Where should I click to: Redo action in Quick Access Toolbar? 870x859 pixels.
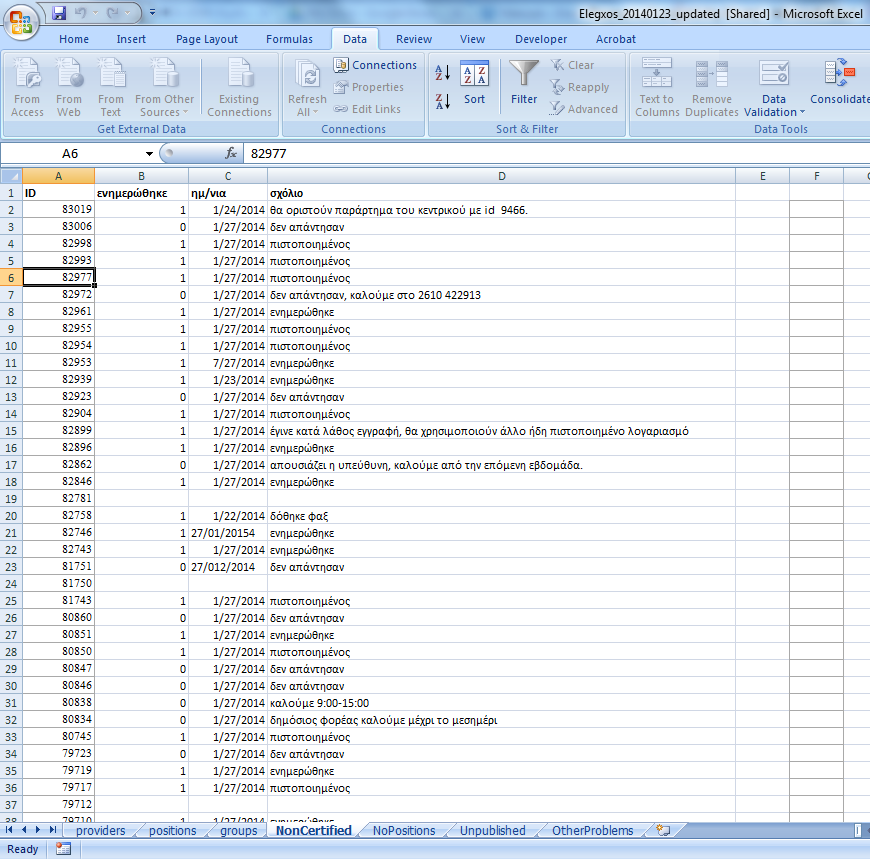113,13
